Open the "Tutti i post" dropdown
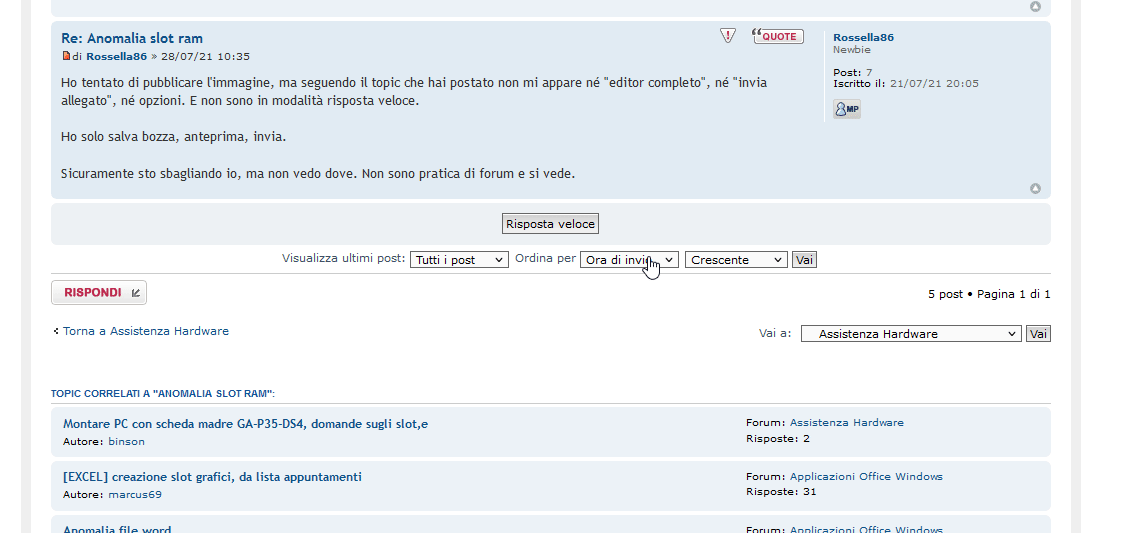Image resolution: width=1124 pixels, height=533 pixels. point(459,260)
